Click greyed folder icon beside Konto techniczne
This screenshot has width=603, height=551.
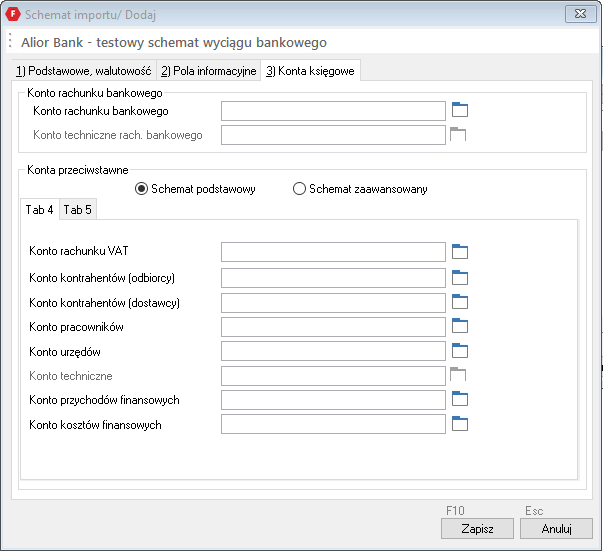458,375
